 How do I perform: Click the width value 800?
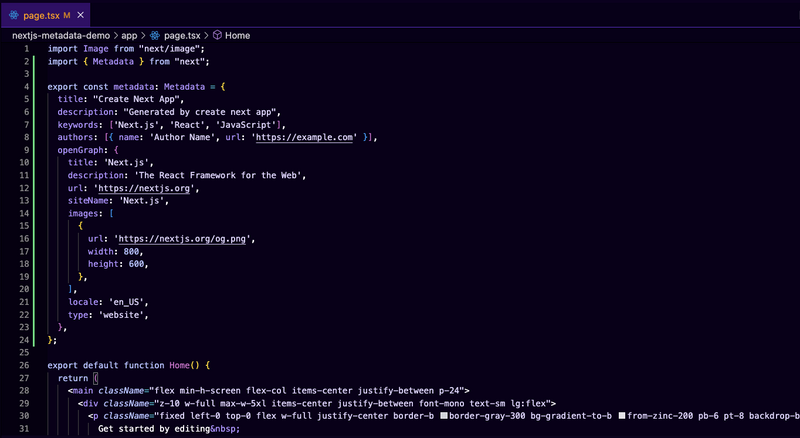[x=131, y=251]
